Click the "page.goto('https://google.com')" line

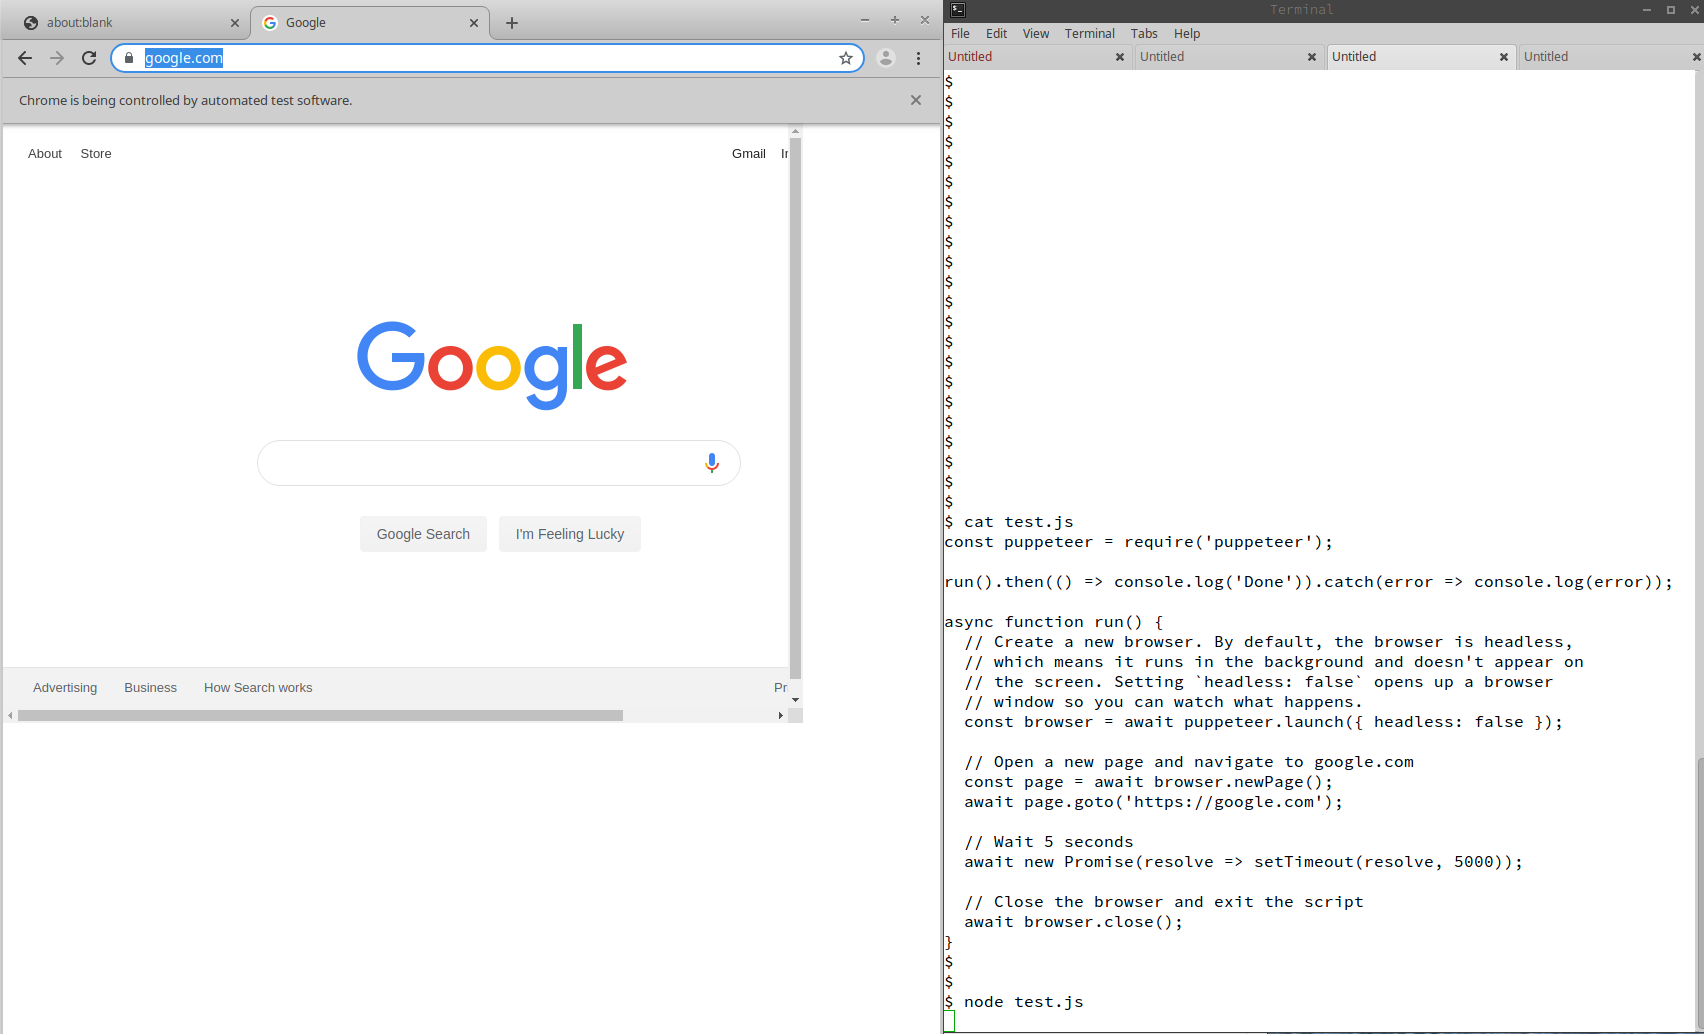(x=1154, y=802)
